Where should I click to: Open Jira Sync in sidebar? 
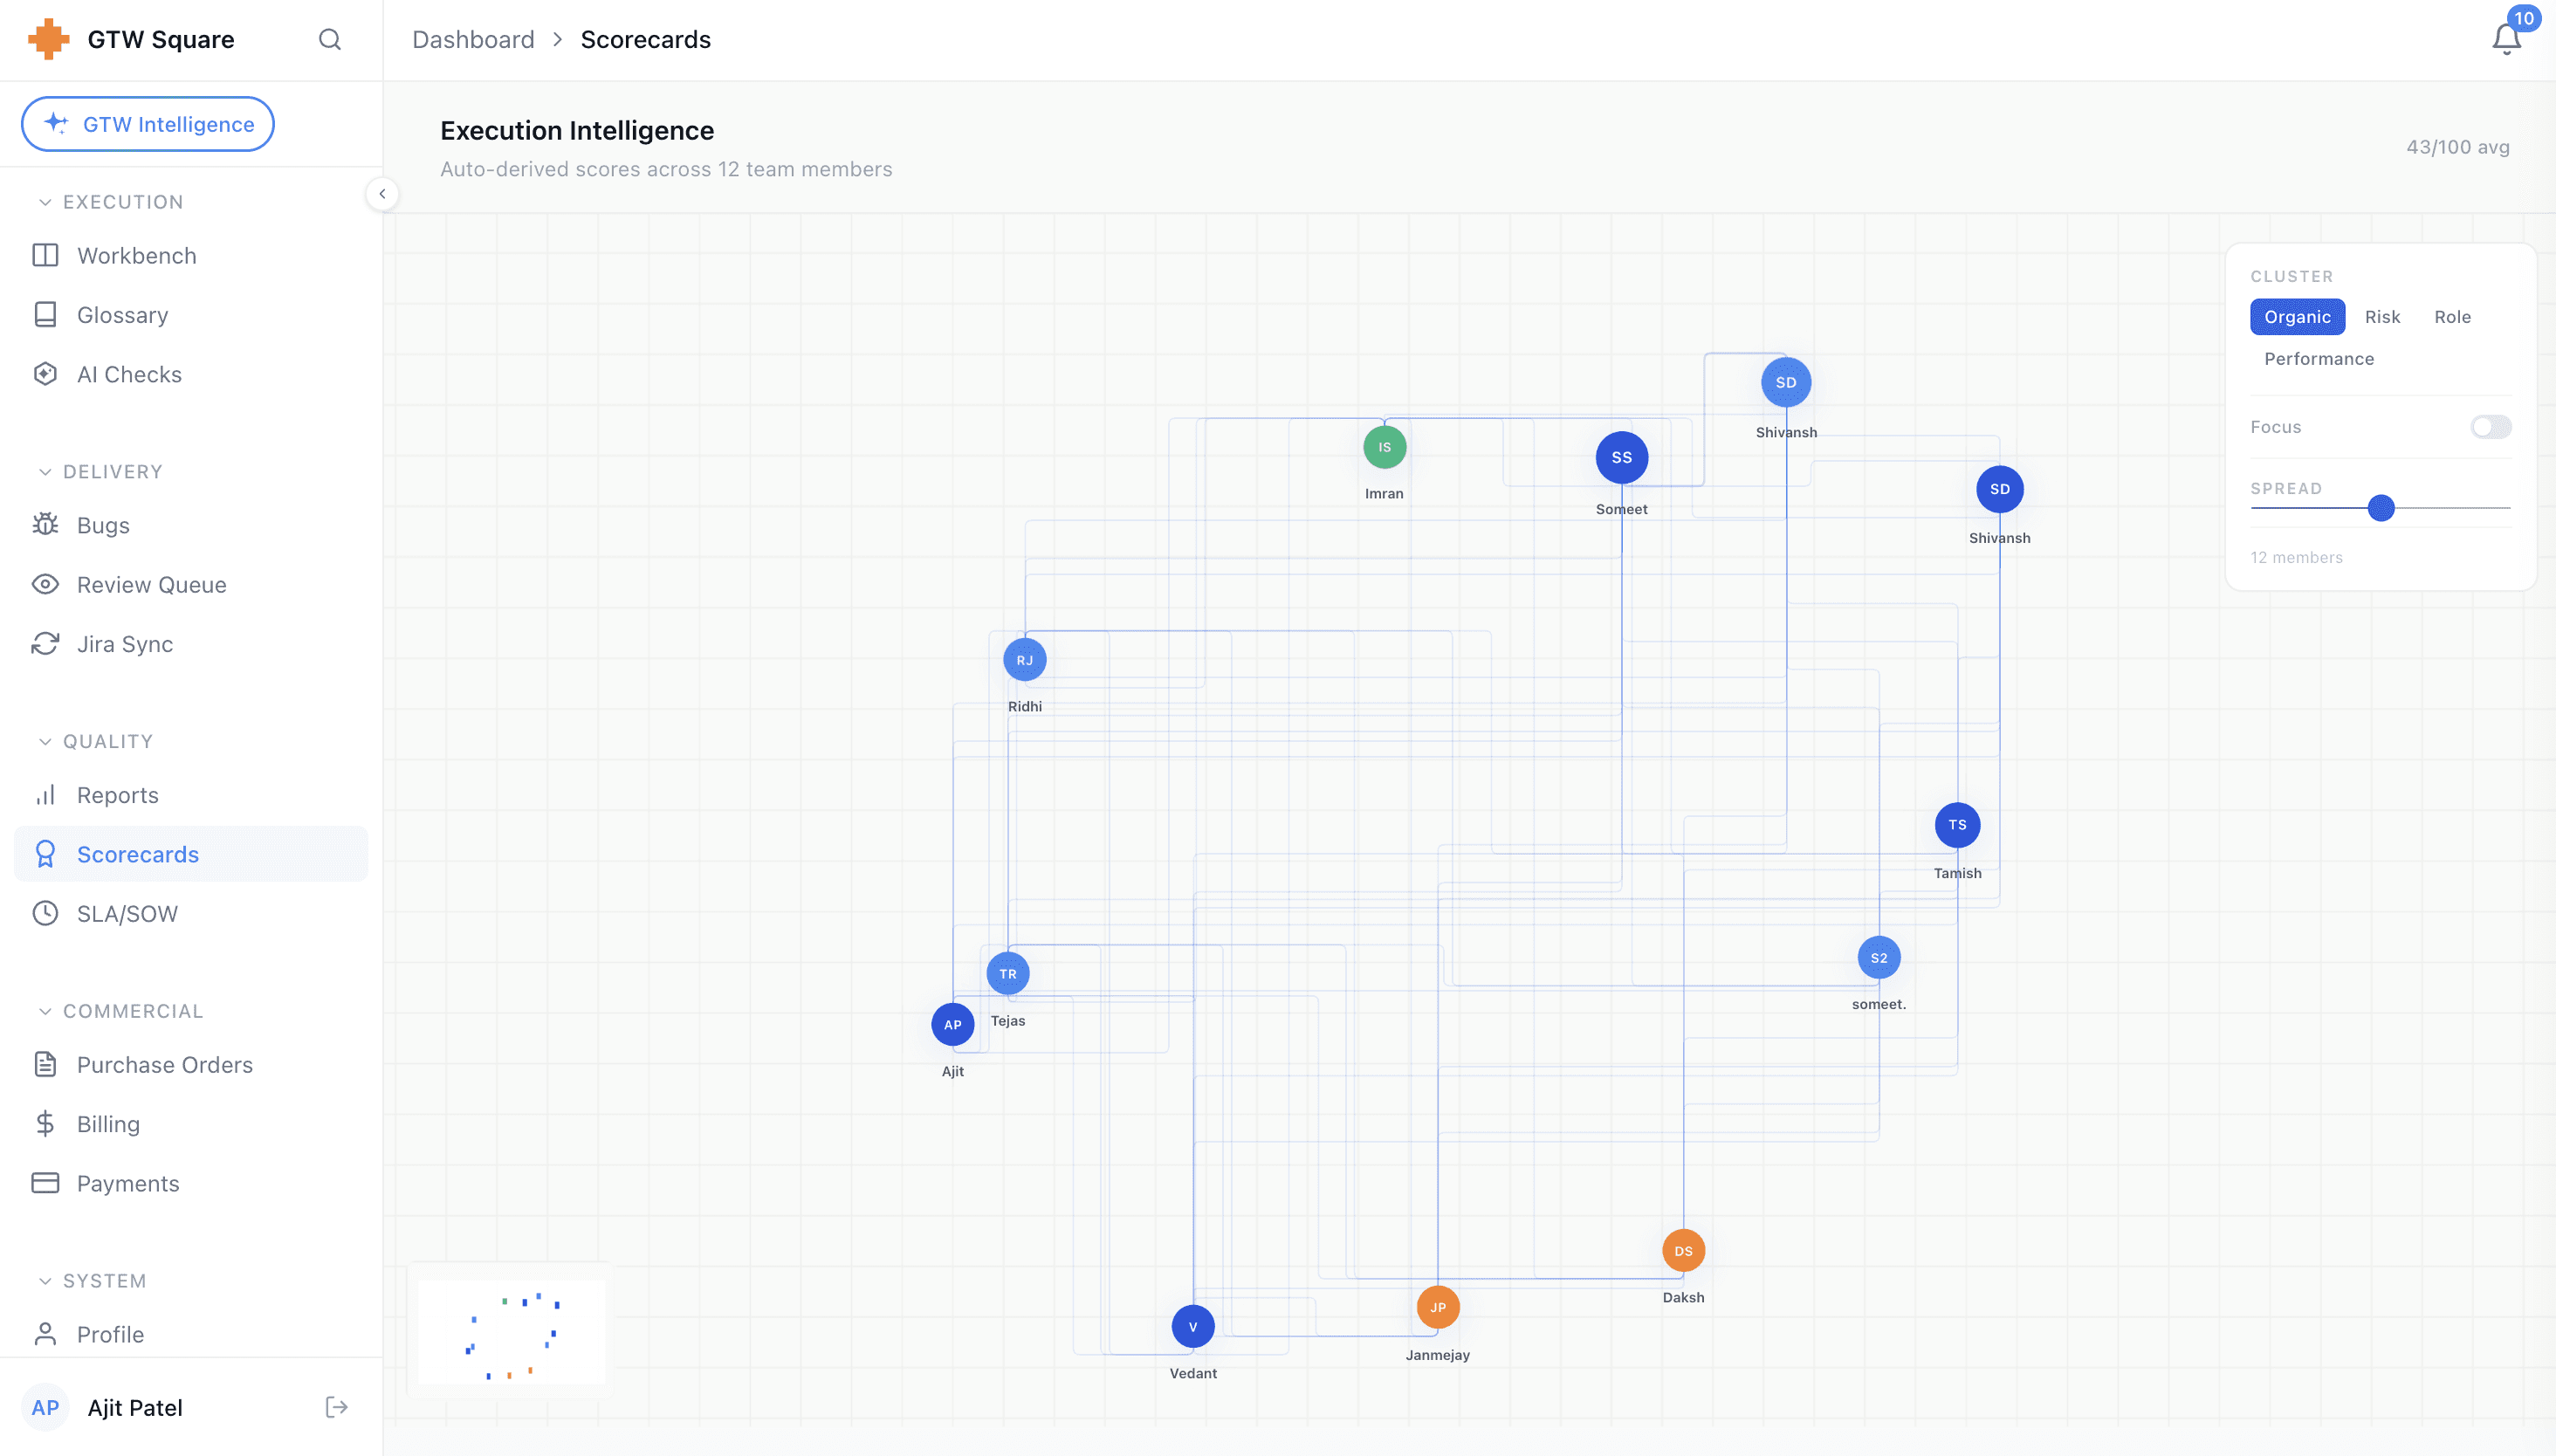pos(125,644)
